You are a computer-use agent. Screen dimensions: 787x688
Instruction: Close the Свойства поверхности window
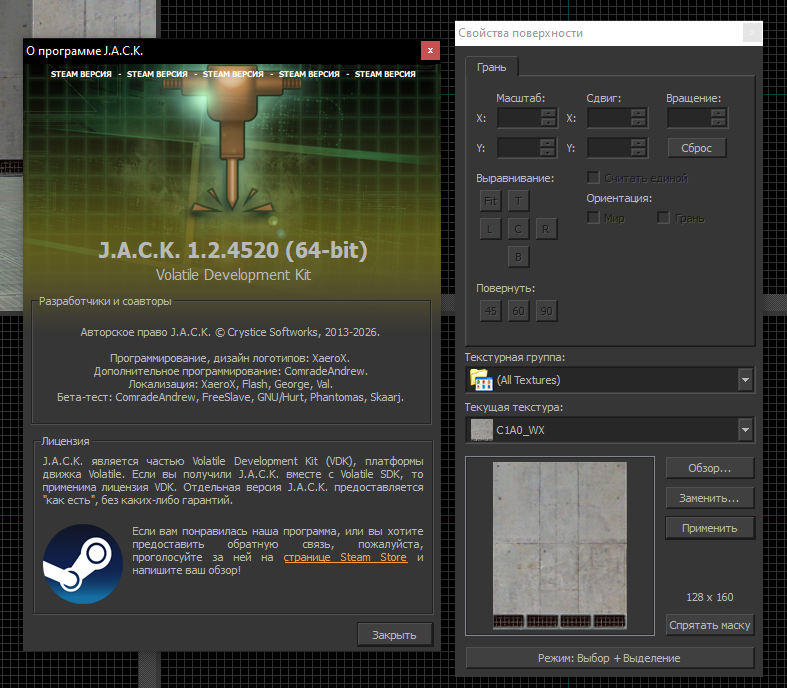[x=752, y=33]
